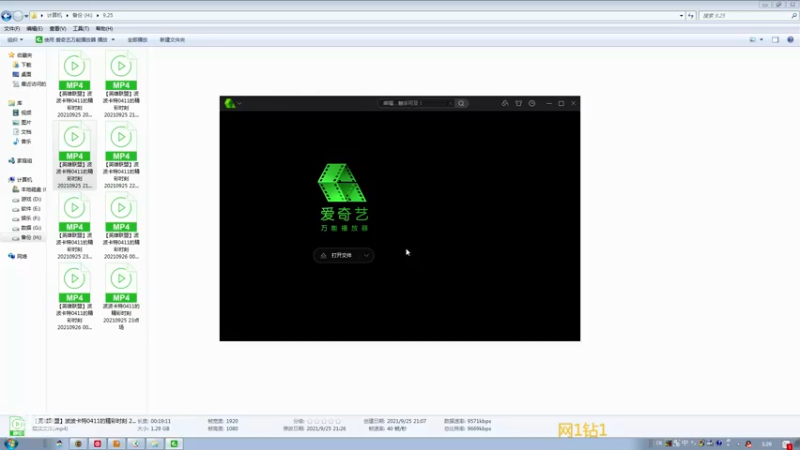Select MP4 file dated 20210925 20...

click(x=74, y=84)
